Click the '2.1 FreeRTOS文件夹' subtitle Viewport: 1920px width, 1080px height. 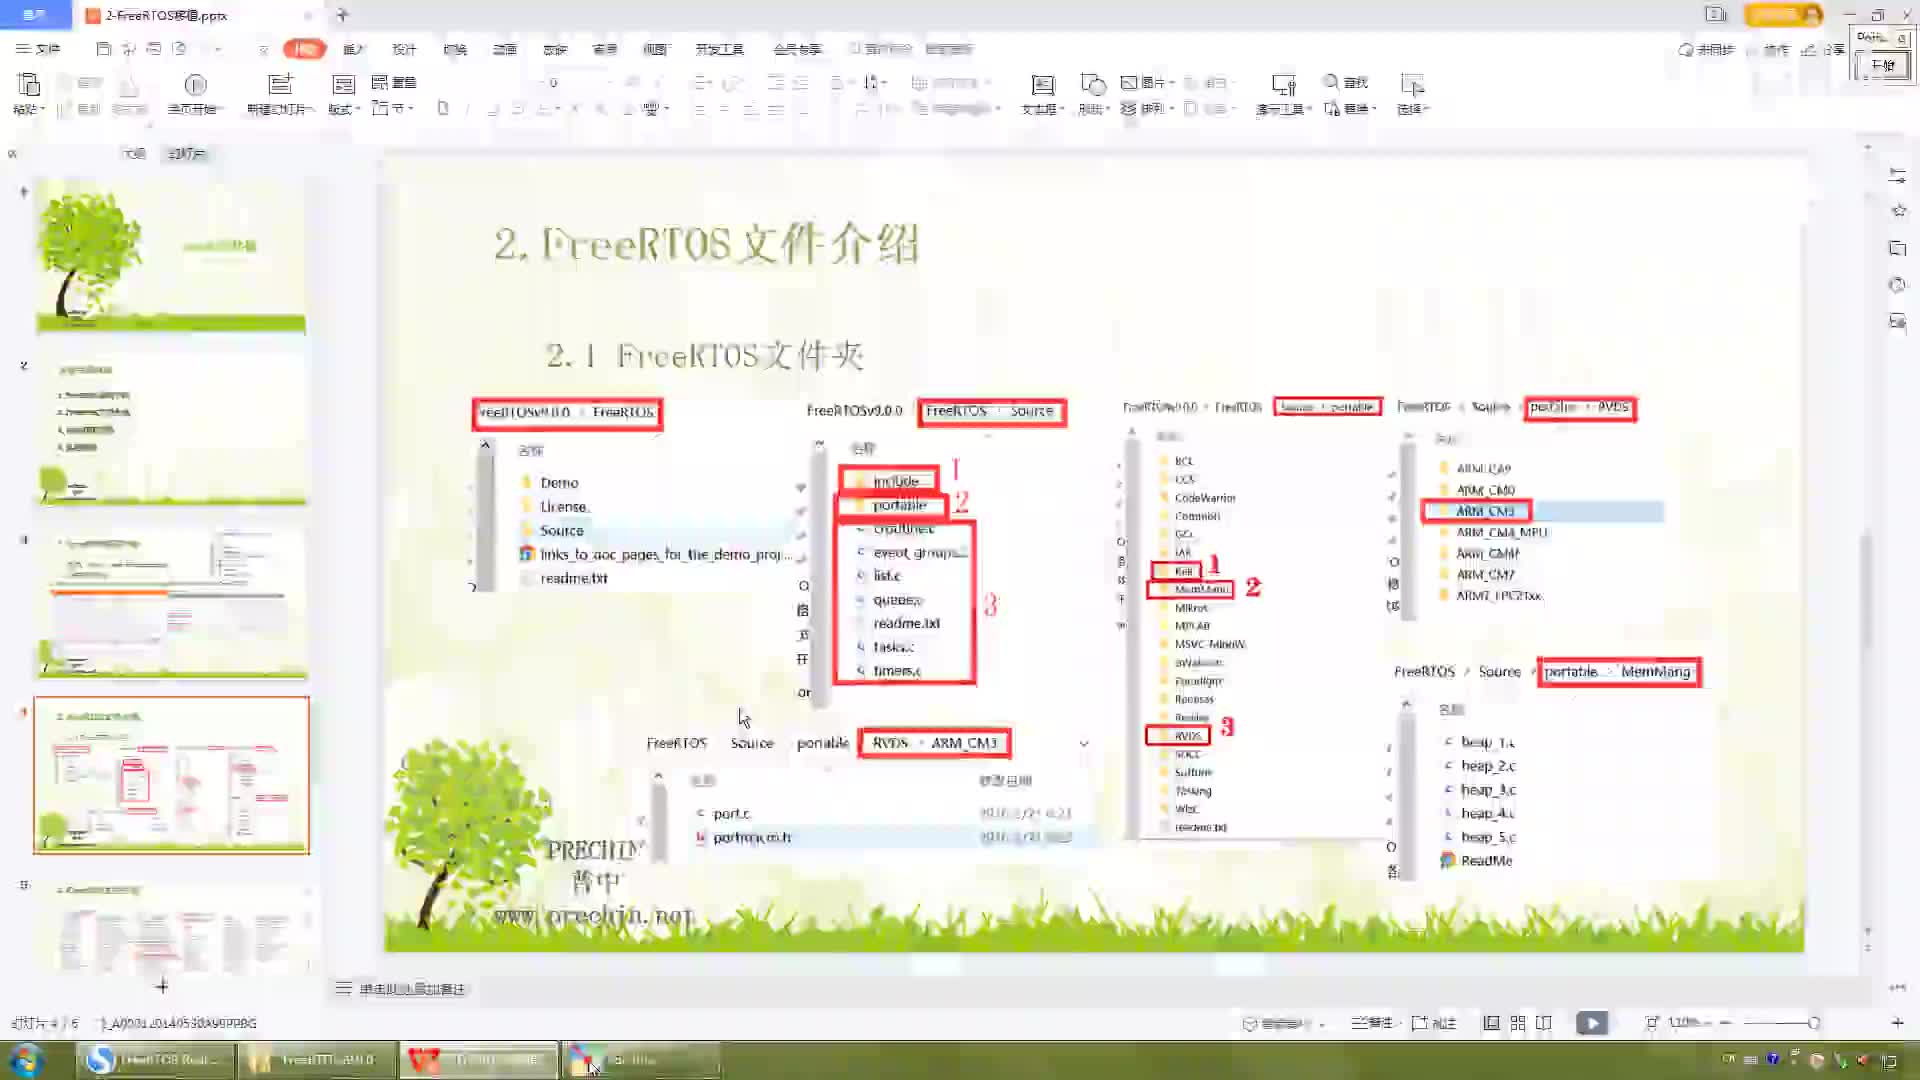point(705,354)
